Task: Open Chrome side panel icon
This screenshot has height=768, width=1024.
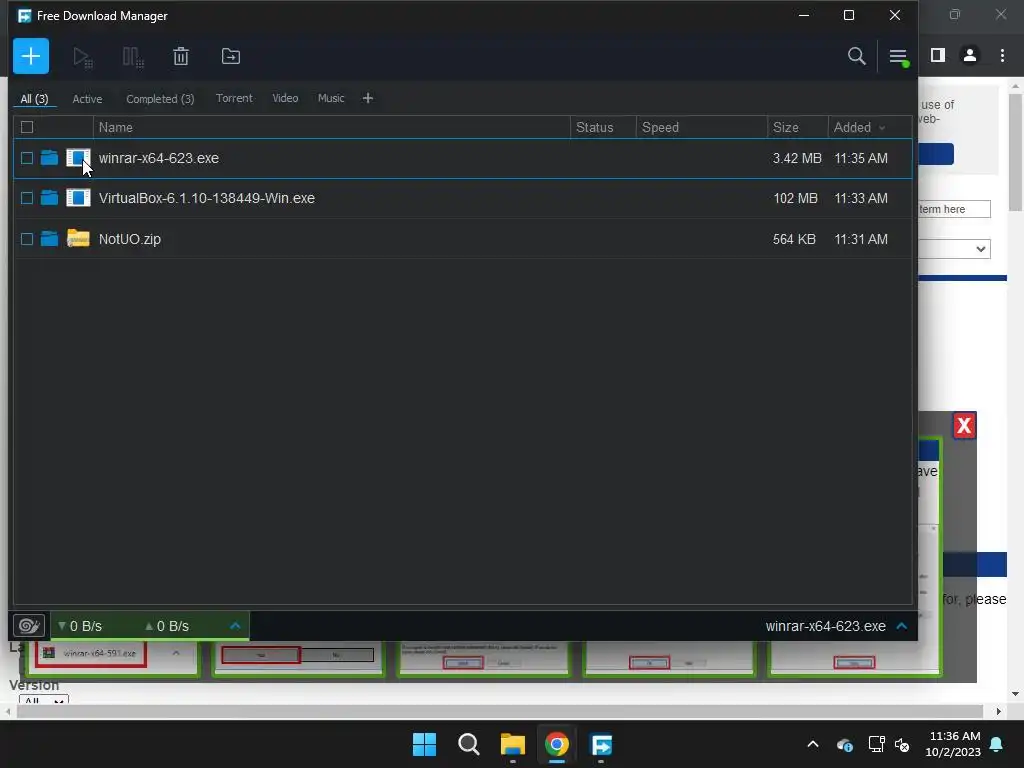Action: [937, 56]
